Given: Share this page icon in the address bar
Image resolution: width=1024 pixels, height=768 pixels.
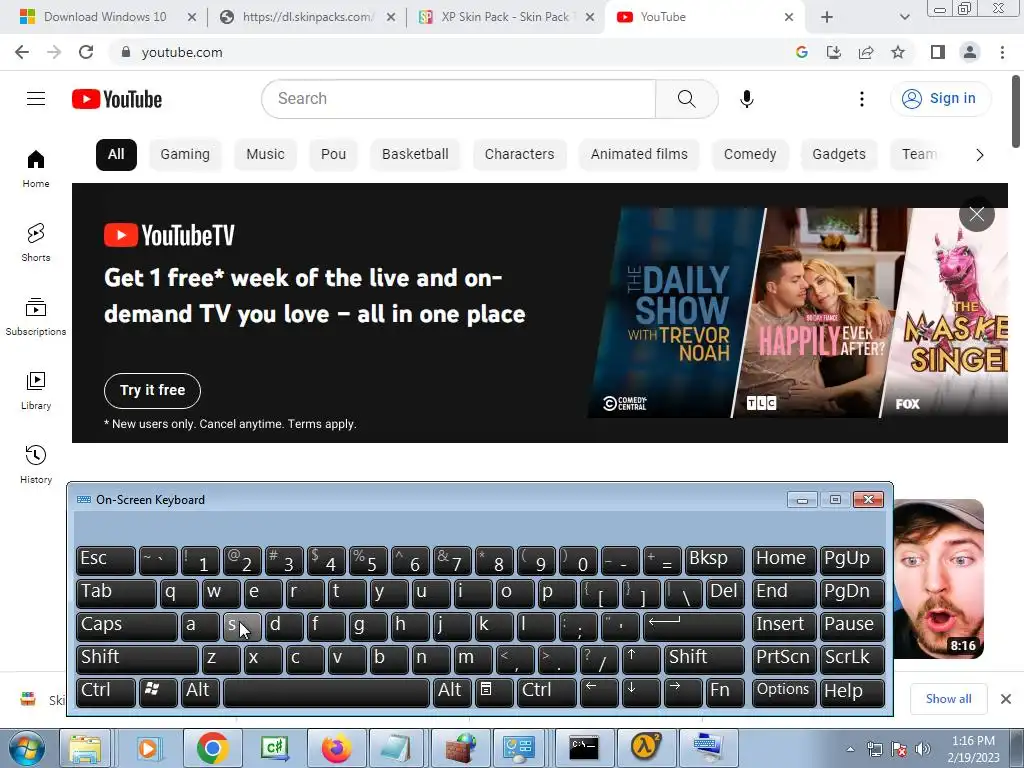Looking at the screenshot, I should [866, 52].
